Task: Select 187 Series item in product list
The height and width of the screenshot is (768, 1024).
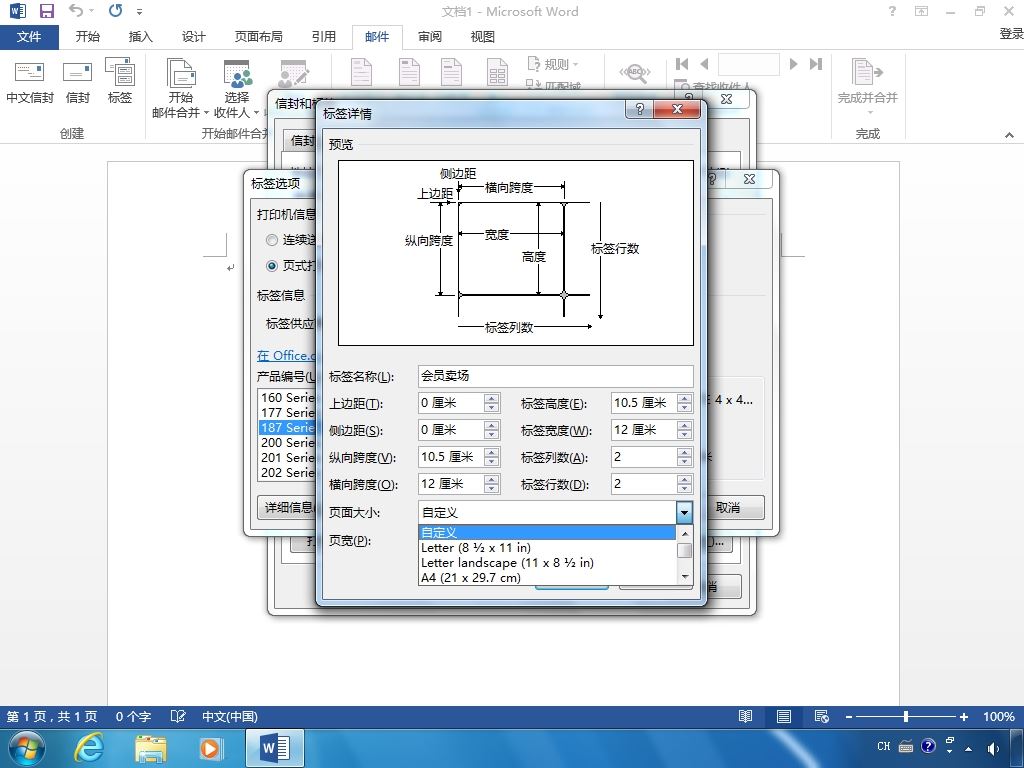Action: 287,428
